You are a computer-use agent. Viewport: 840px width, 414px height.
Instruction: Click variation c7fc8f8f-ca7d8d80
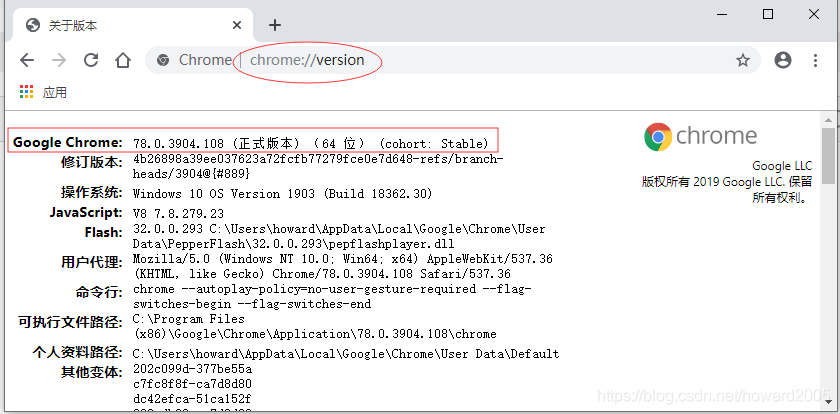pyautogui.click(x=192, y=385)
